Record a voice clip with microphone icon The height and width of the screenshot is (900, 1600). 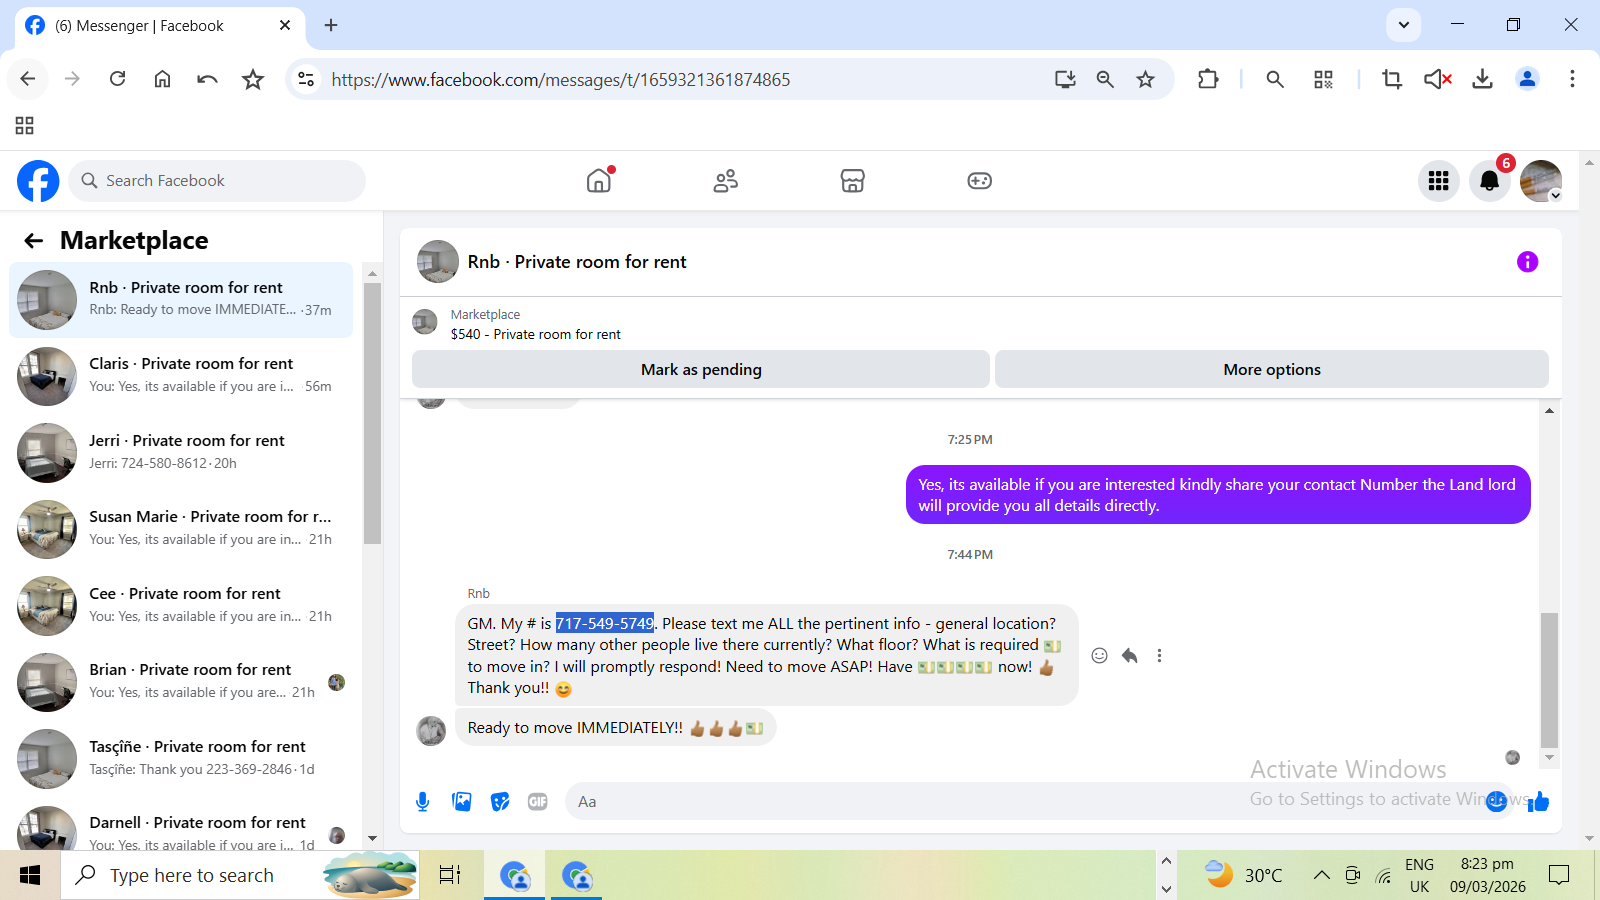pos(423,801)
